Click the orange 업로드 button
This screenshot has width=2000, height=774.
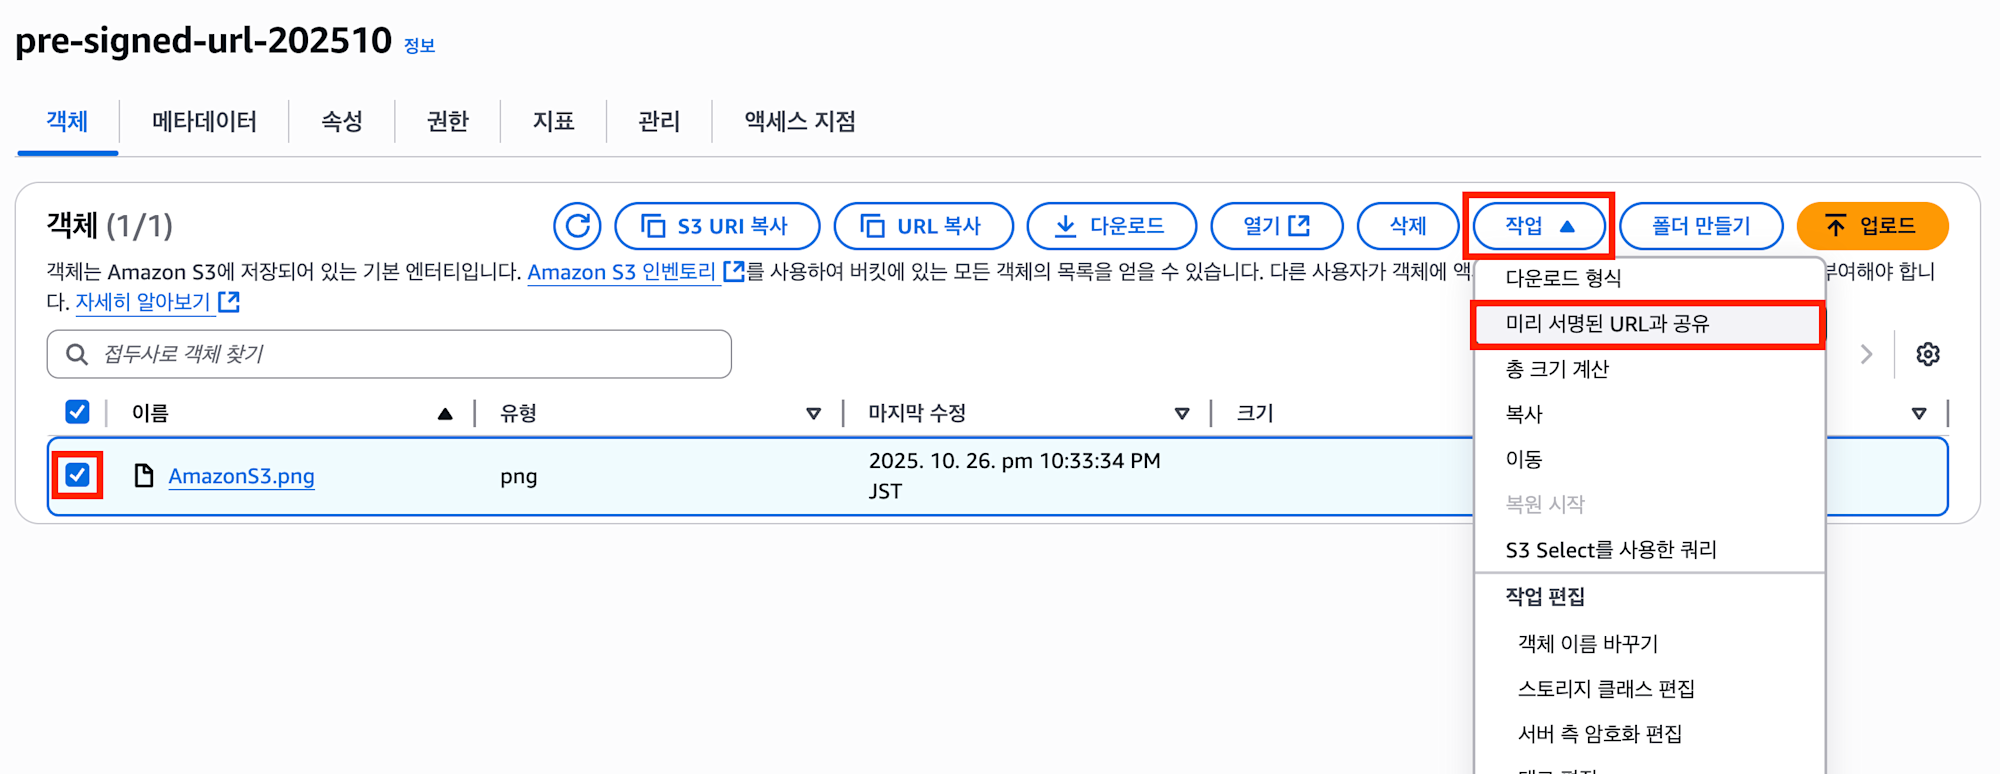tap(1872, 226)
